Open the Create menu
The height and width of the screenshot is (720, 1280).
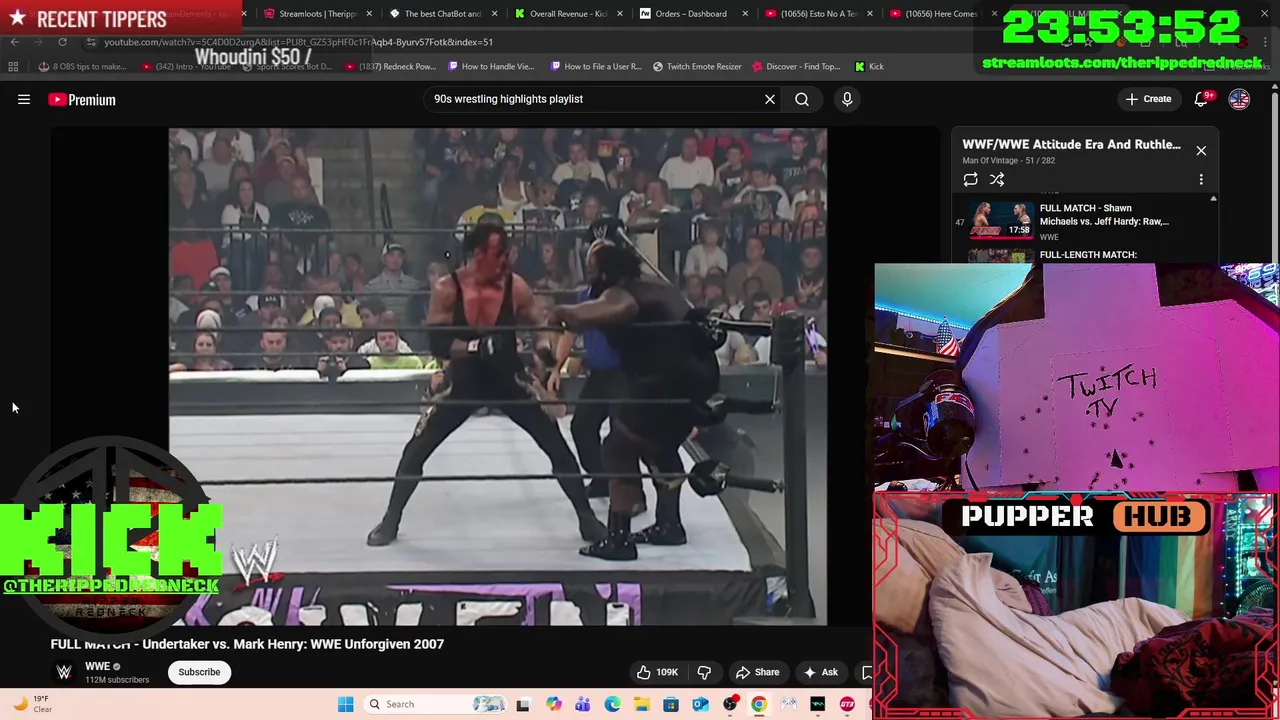pyautogui.click(x=1148, y=99)
